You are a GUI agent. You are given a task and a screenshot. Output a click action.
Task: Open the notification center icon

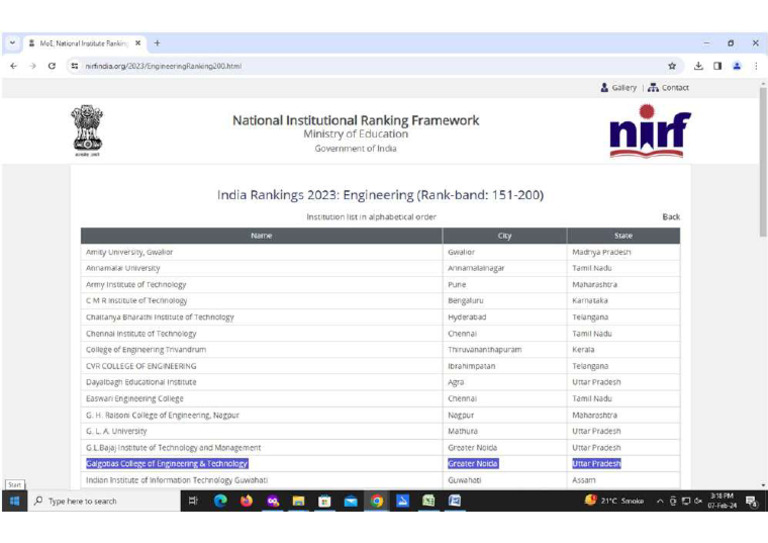[x=751, y=501]
